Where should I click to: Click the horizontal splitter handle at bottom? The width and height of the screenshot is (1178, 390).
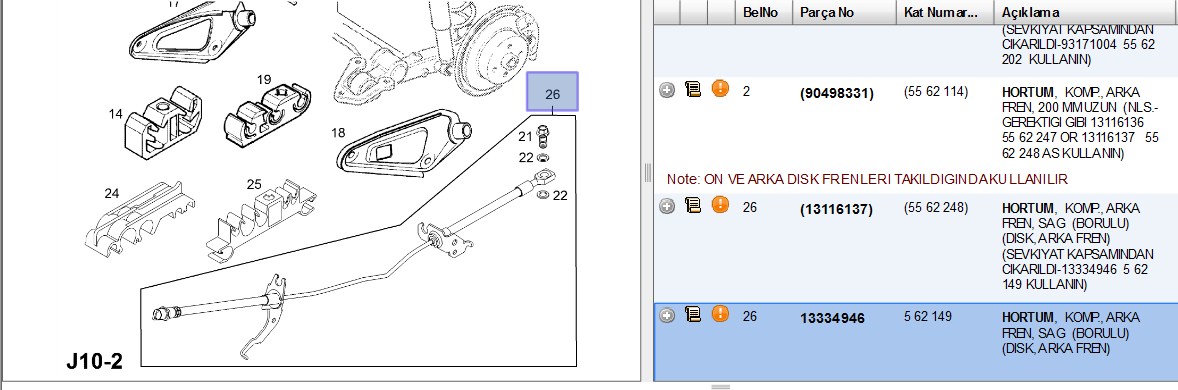(x=720, y=387)
